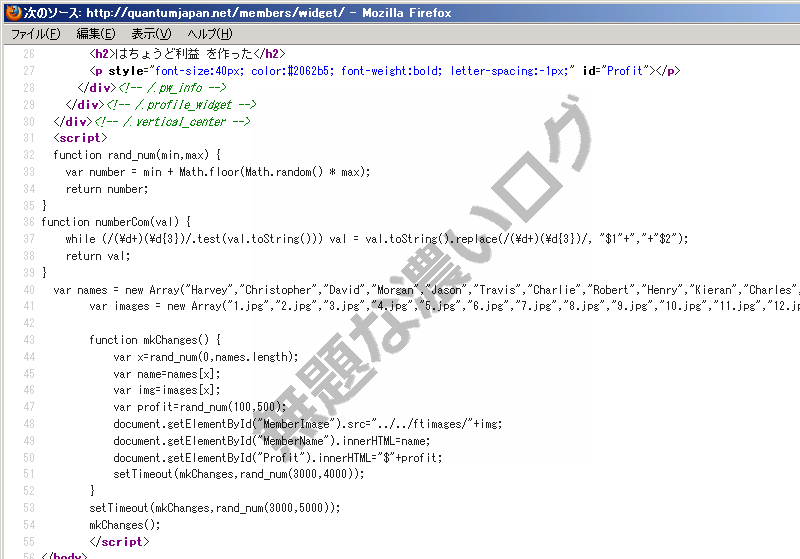Select the function rand_num(min,max) line
Viewport: 800px width, 559px height.
click(137, 155)
